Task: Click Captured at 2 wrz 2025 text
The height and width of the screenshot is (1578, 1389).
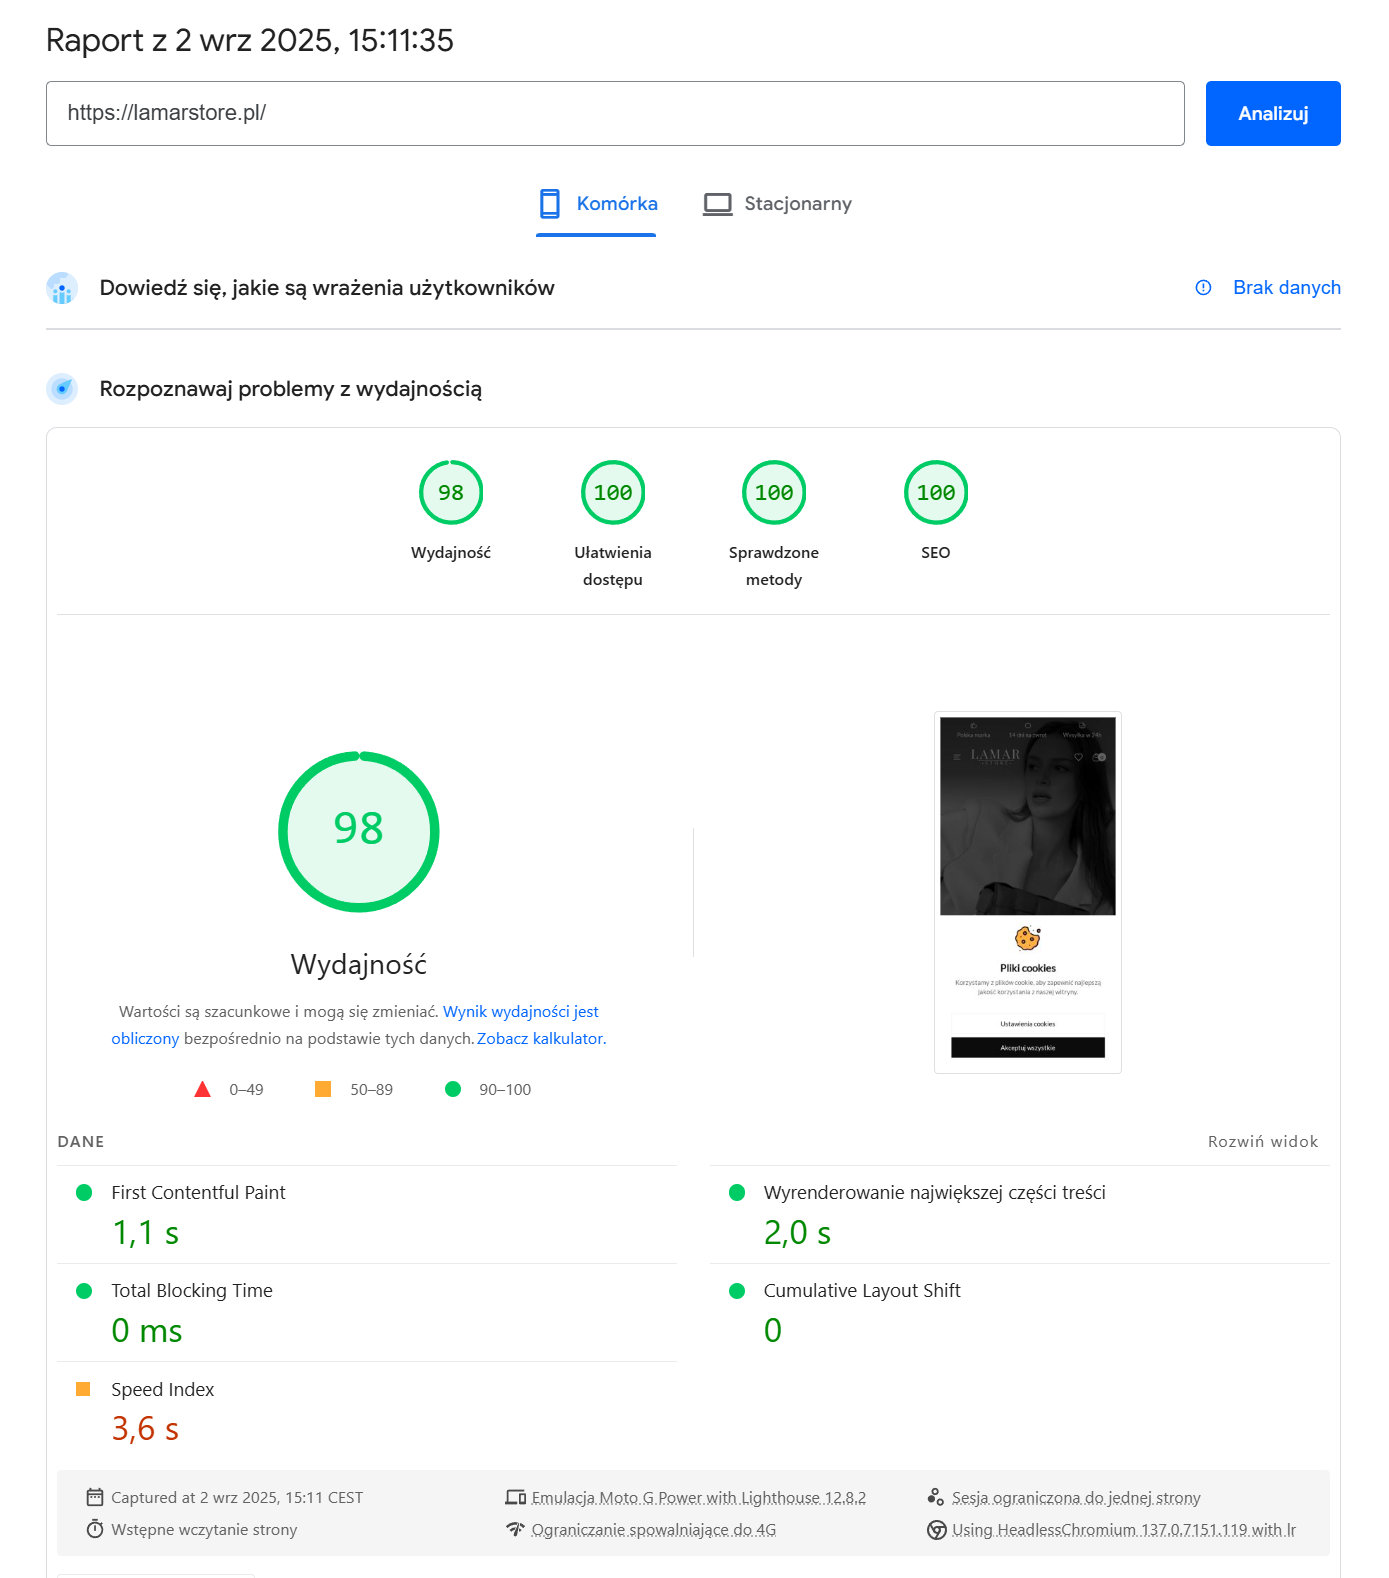Action: coord(237,1498)
